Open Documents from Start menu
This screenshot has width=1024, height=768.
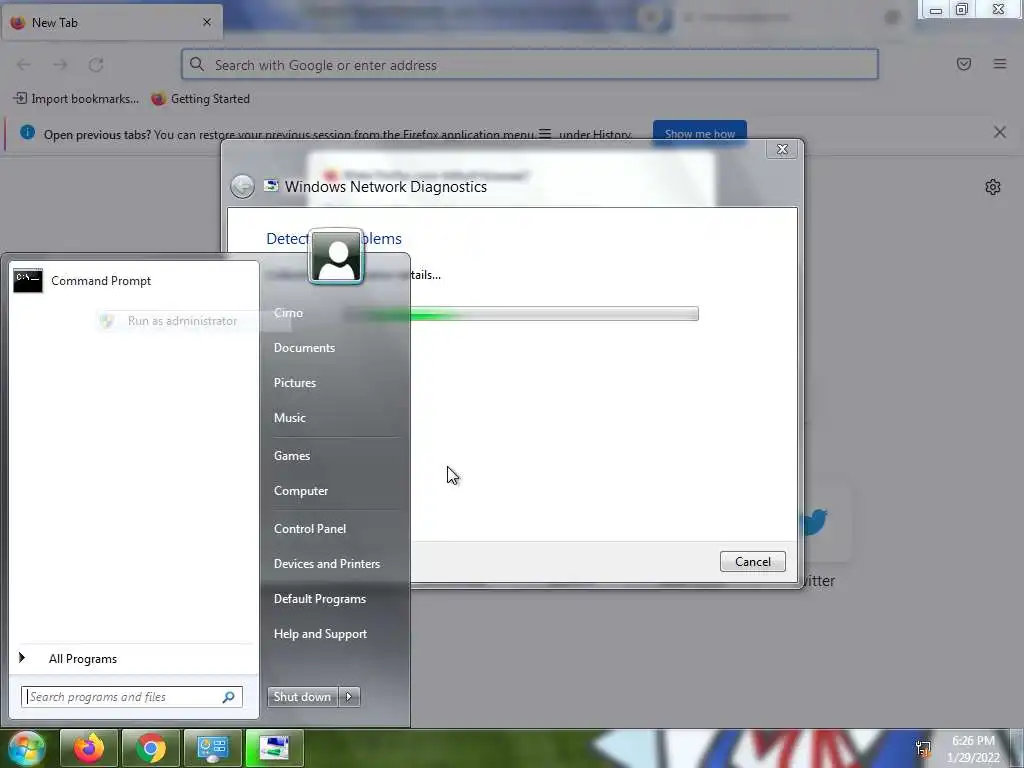(x=304, y=347)
